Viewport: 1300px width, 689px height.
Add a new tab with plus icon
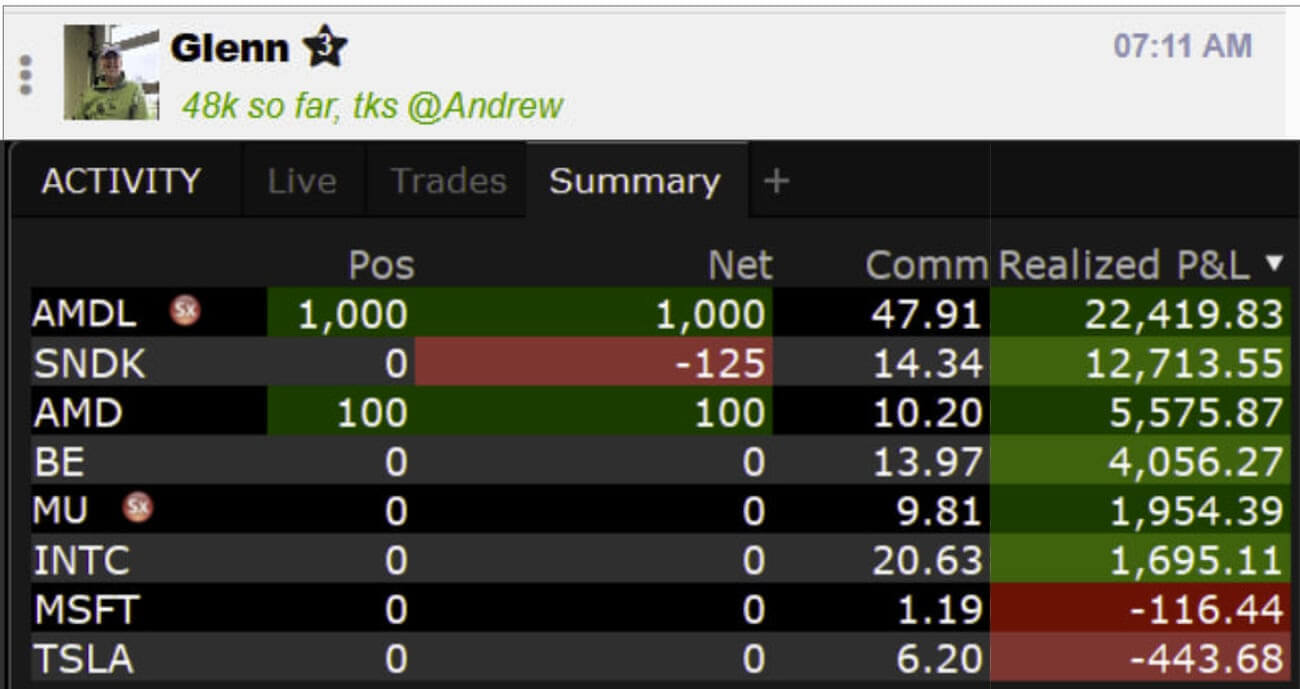[776, 181]
